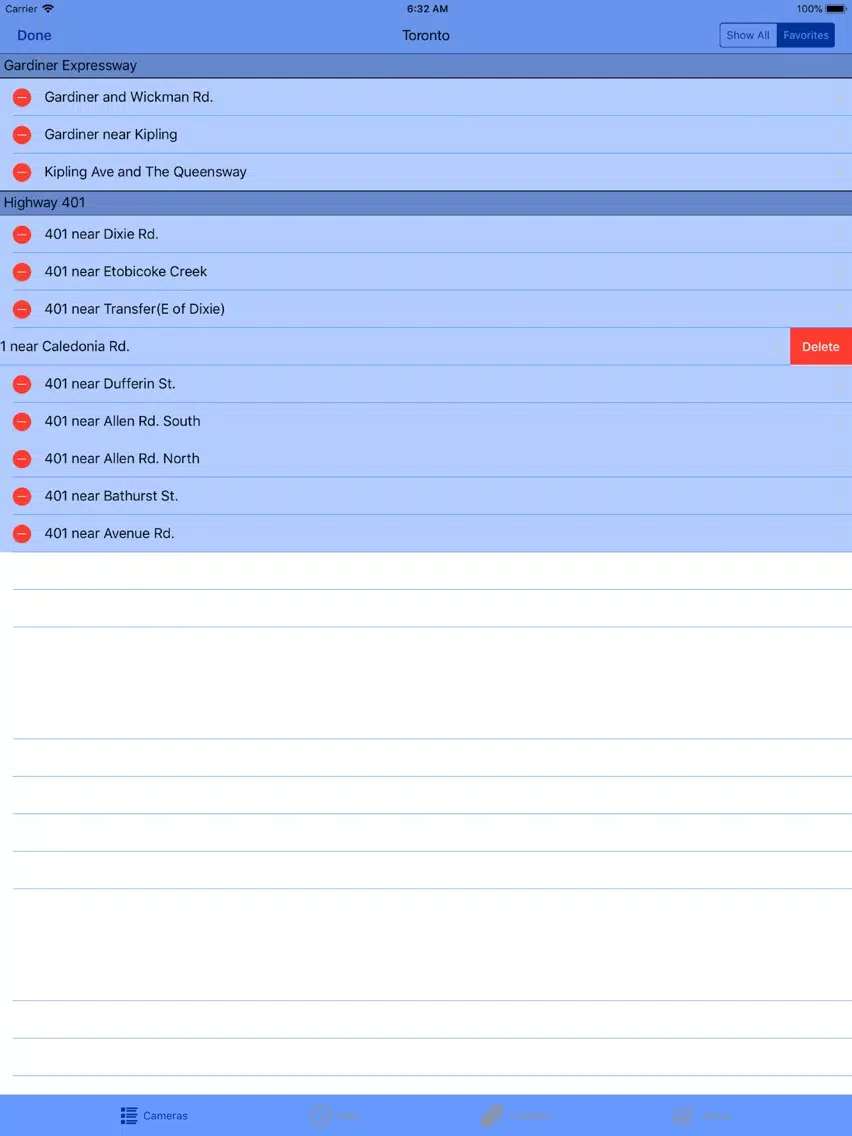852x1136 pixels.
Task: Choose the "401 near Etobicoke Creek" camera
Action: [126, 272]
